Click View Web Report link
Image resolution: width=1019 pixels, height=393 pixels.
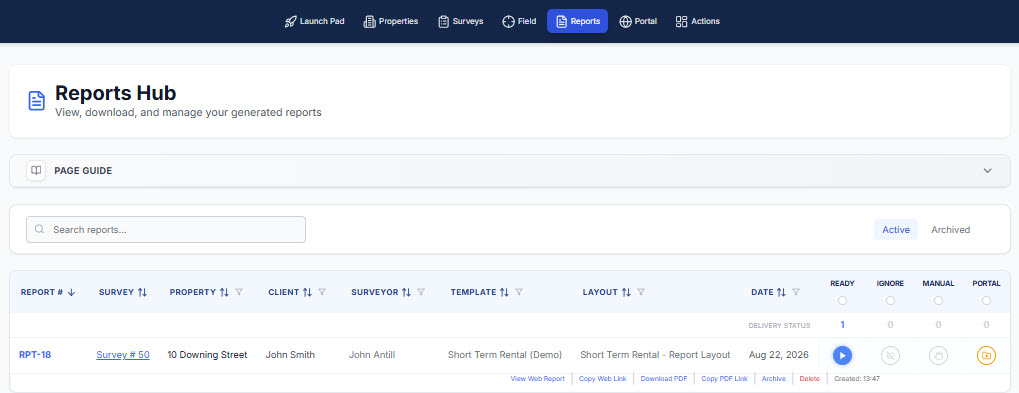coord(537,379)
